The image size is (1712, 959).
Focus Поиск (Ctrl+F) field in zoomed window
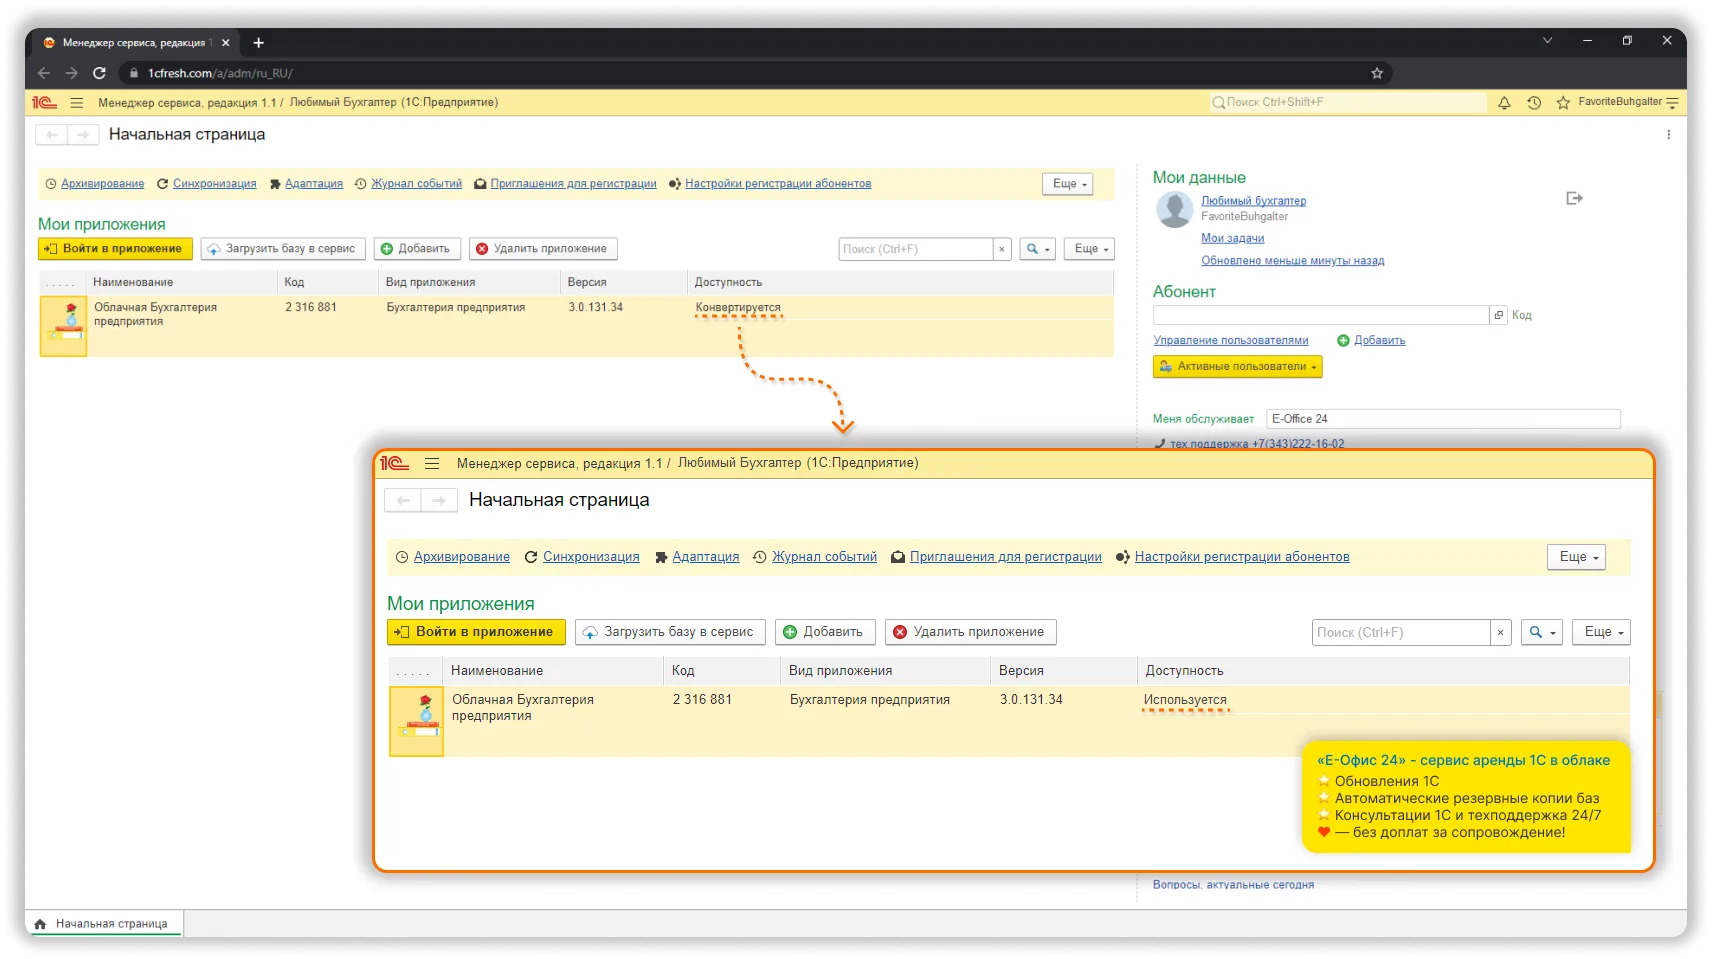pos(1401,632)
